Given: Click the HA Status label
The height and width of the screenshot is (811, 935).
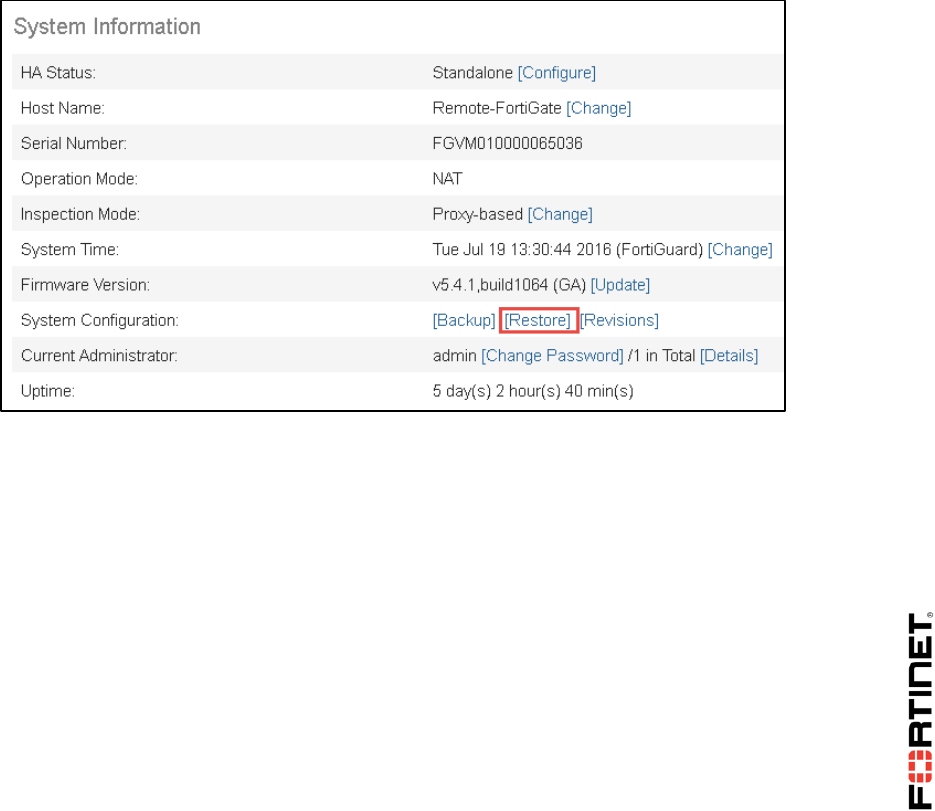Looking at the screenshot, I should click(58, 73).
